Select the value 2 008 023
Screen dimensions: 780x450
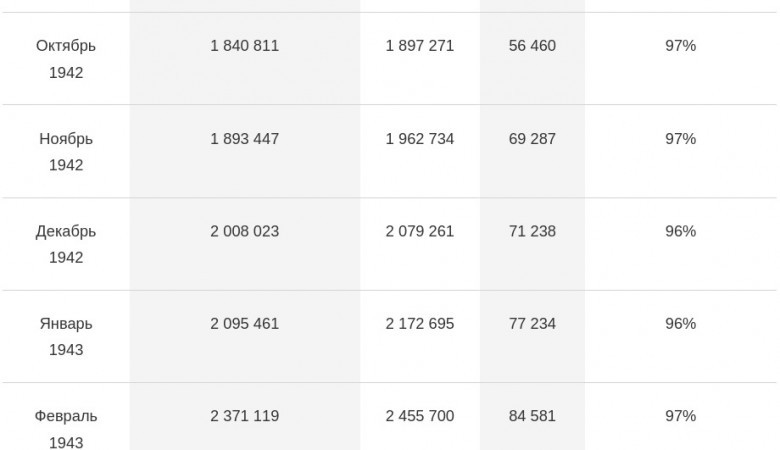point(244,231)
